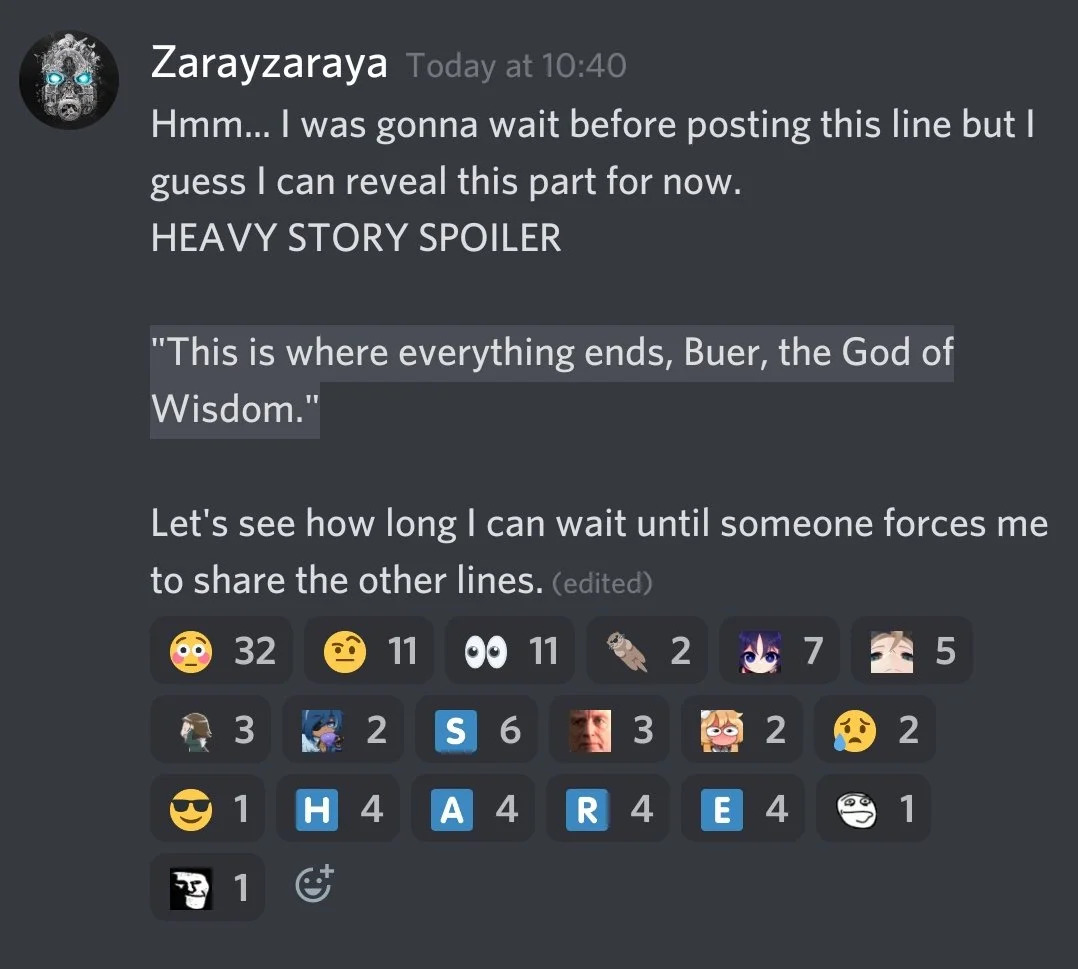Click the blue letter A reaction
The width and height of the screenshot is (1078, 969).
(472, 808)
